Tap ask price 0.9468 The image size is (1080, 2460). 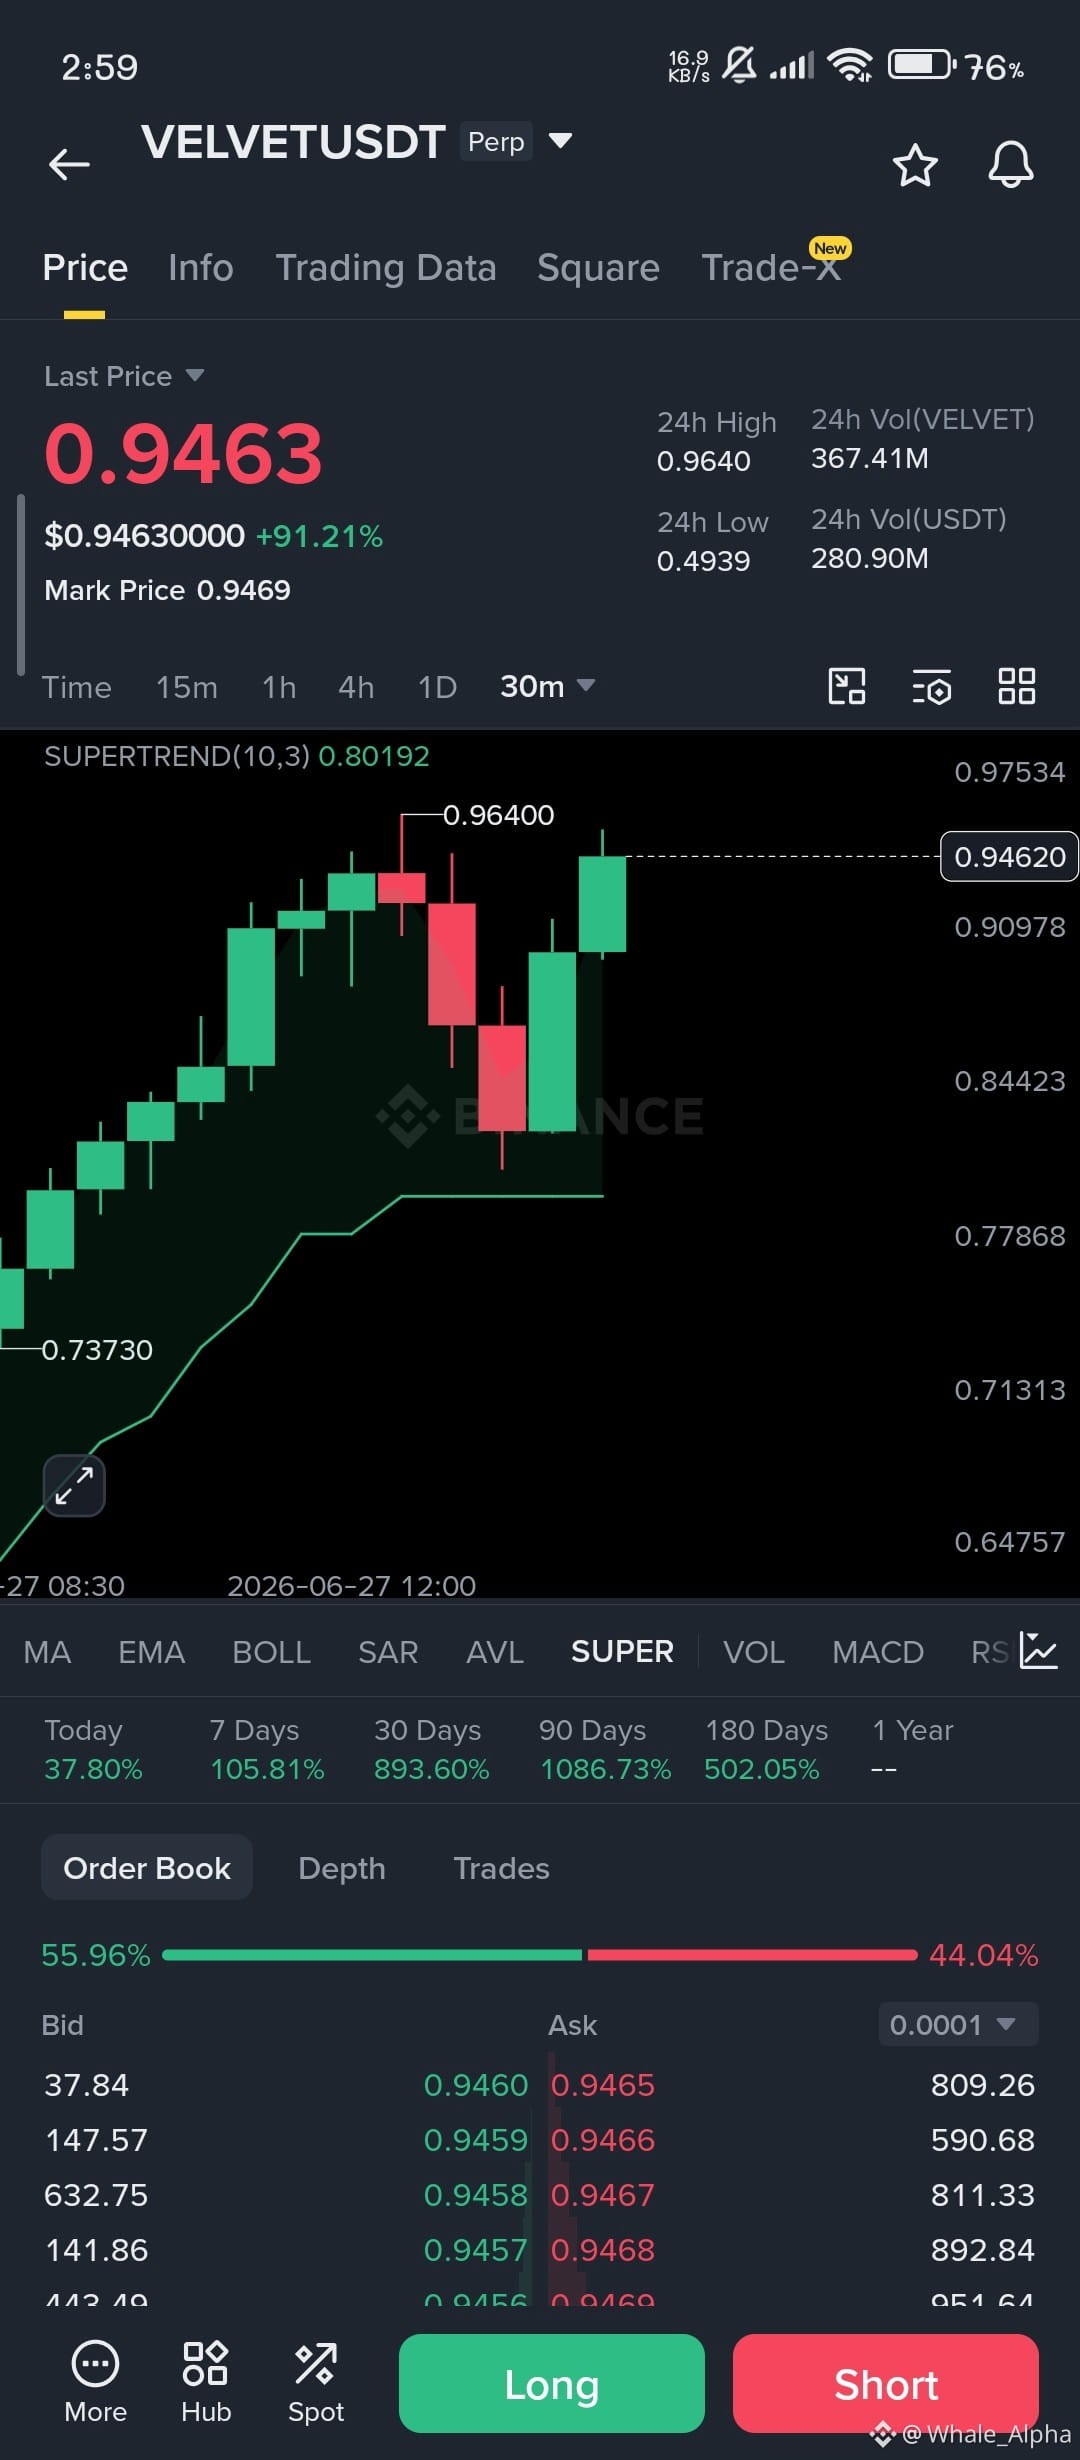click(603, 2250)
